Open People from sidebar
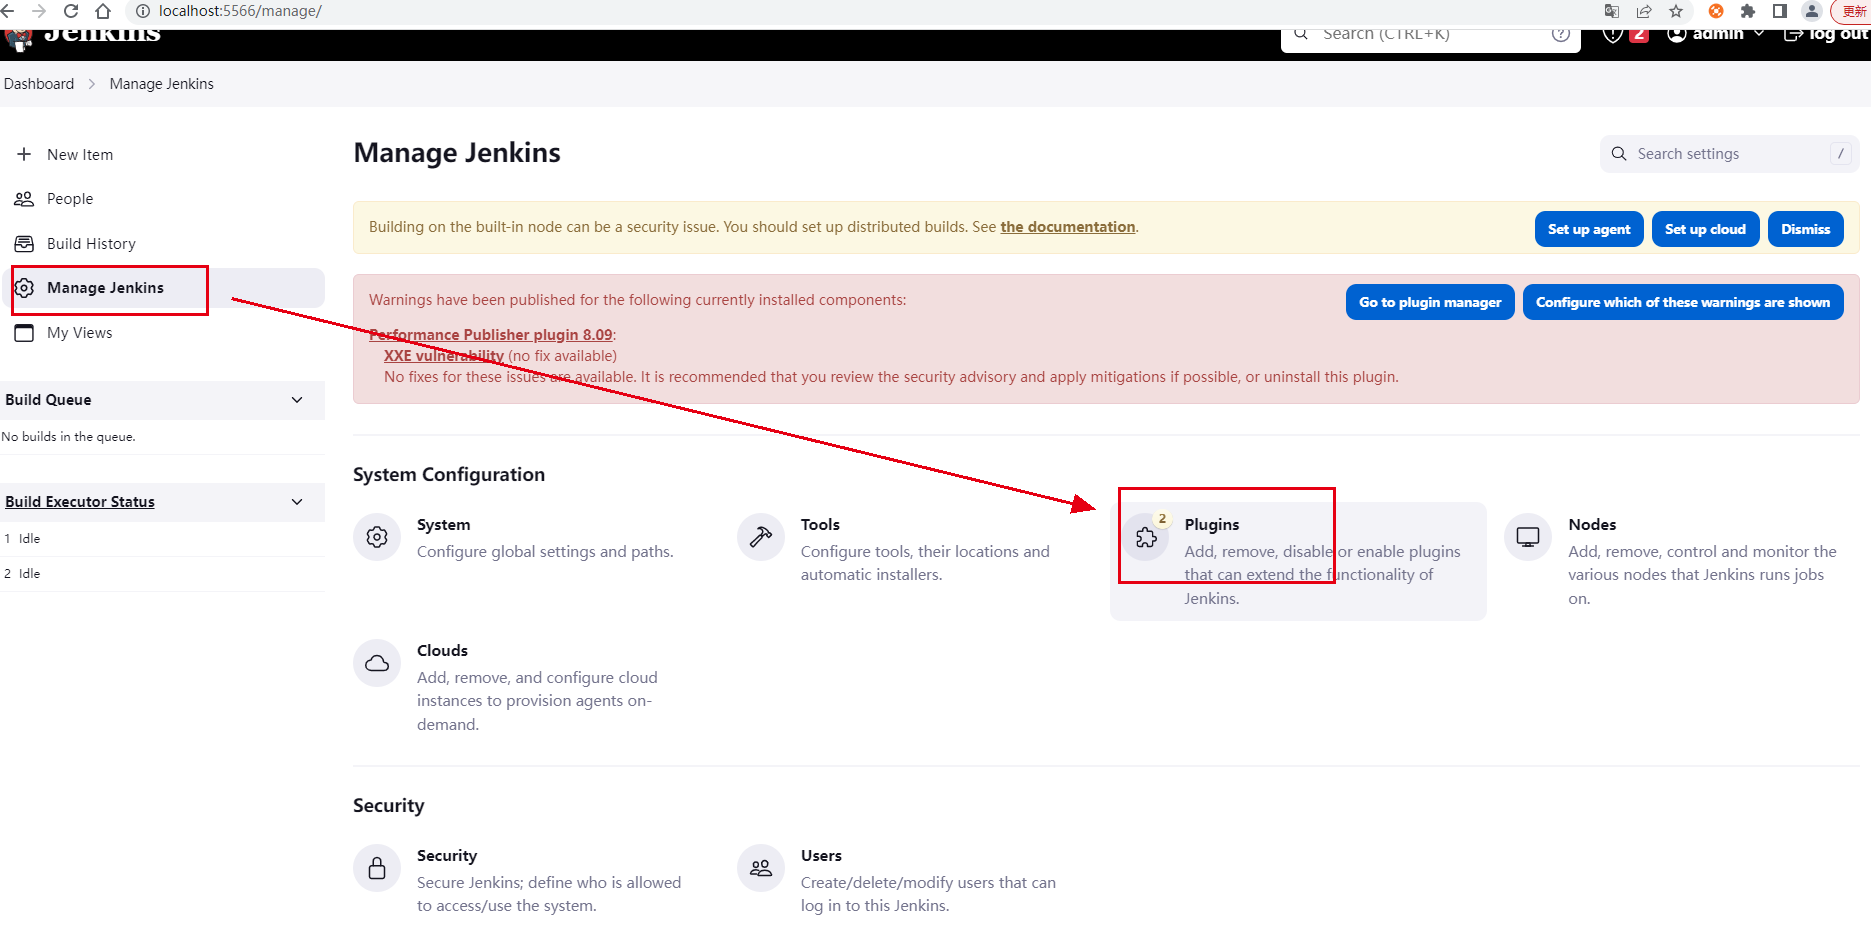 pos(70,199)
